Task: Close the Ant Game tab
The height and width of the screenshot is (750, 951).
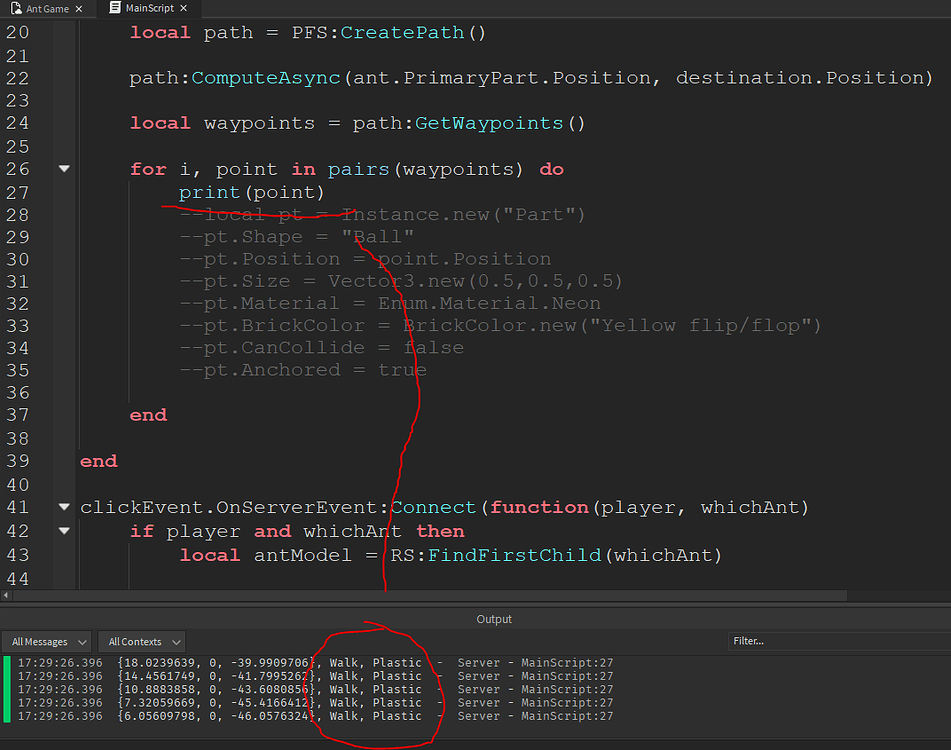Action: pyautogui.click(x=79, y=8)
